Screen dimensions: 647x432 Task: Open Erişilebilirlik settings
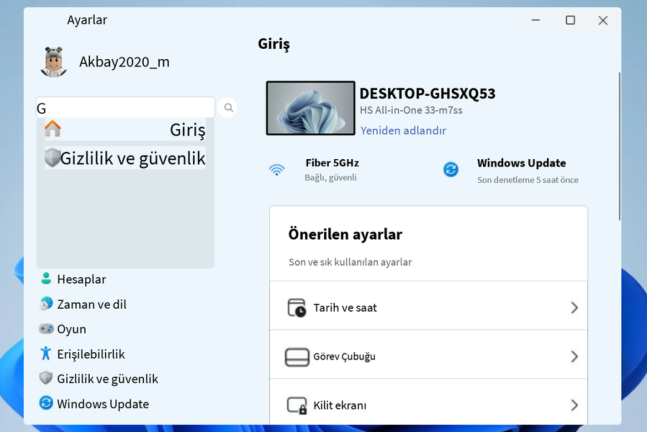point(91,354)
